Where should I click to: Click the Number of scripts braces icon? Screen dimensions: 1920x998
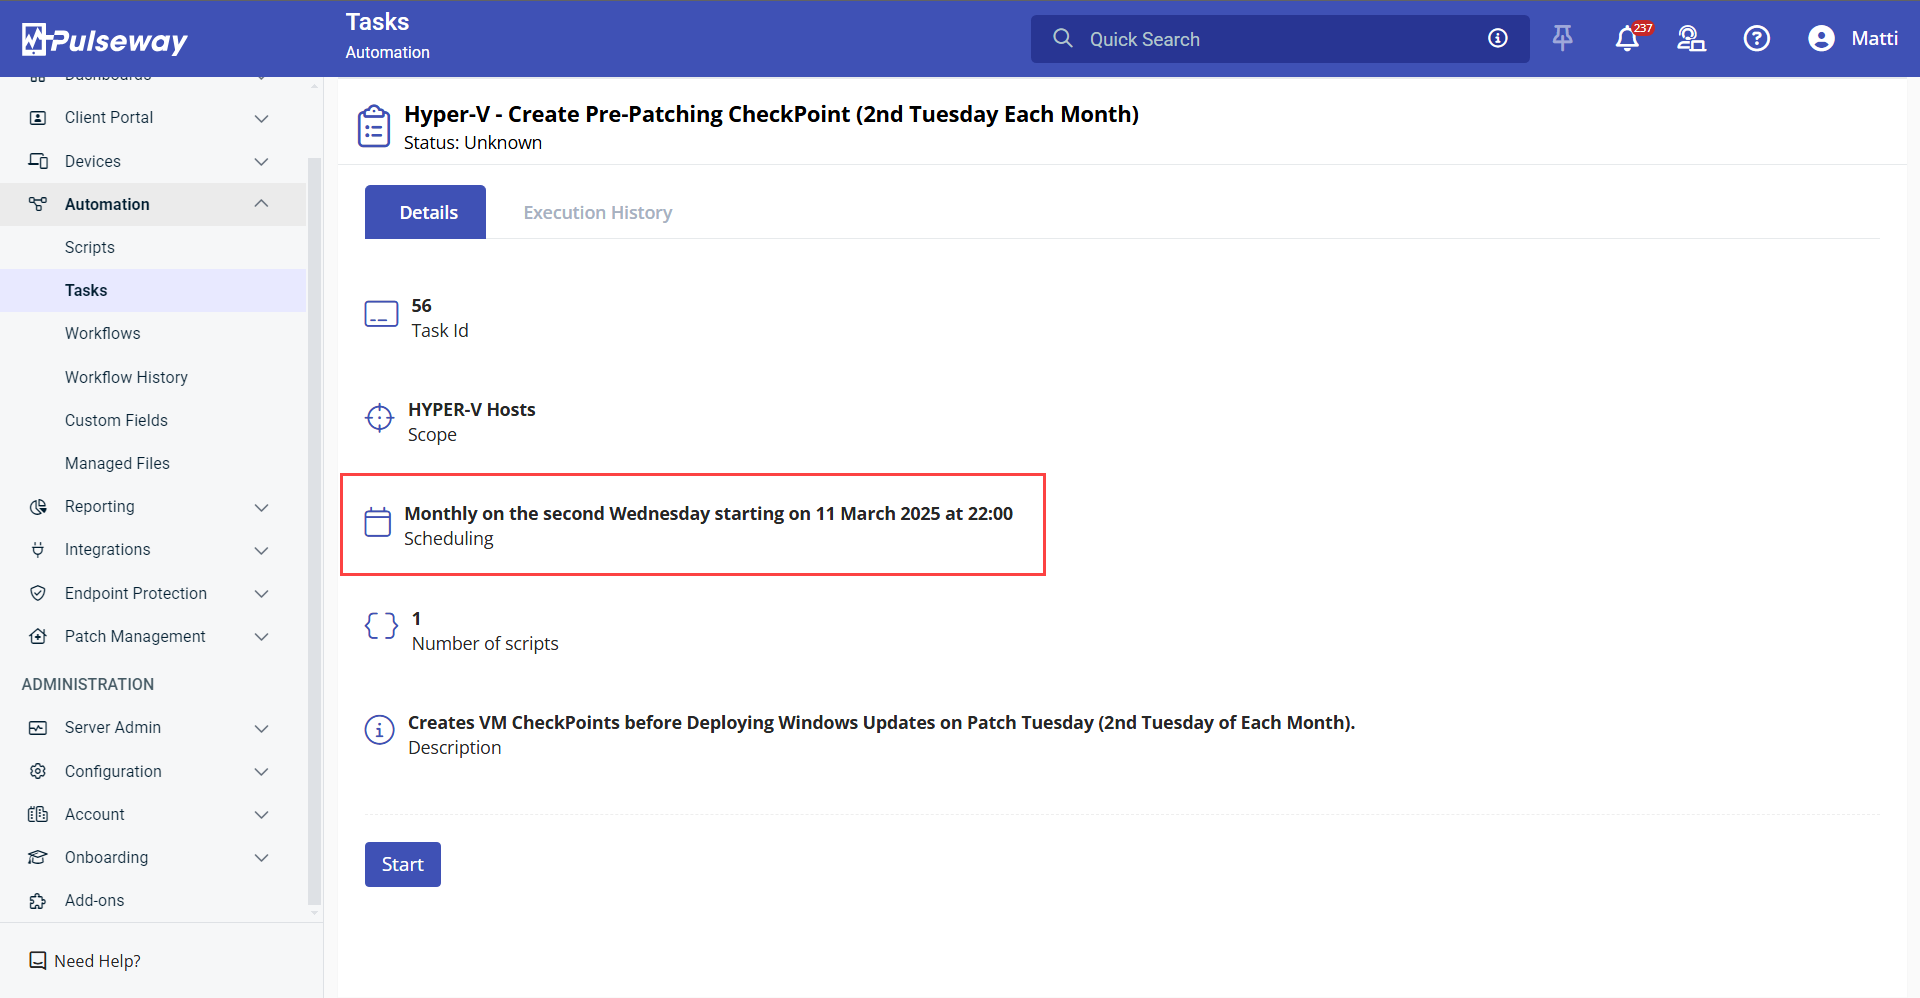[x=381, y=626]
